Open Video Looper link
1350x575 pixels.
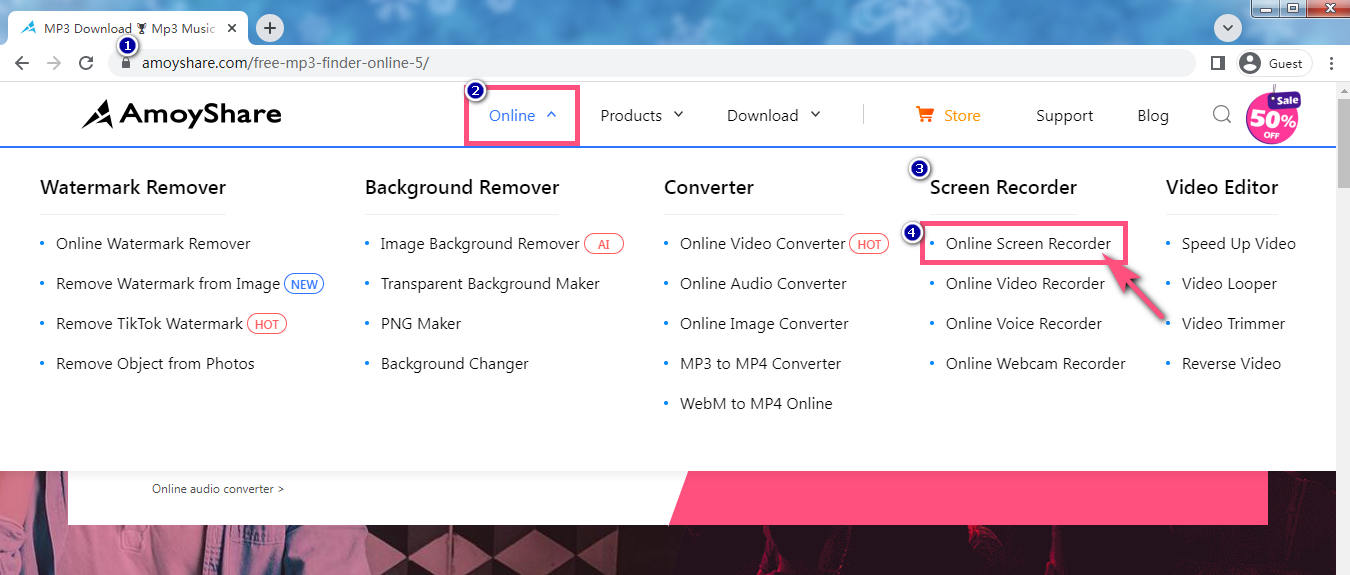coord(1229,283)
